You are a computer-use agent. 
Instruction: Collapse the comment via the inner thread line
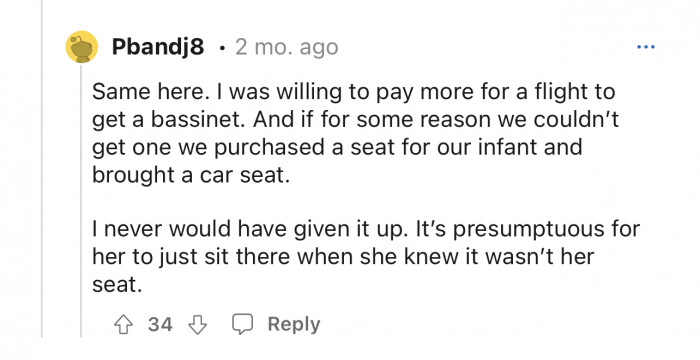coord(81,200)
